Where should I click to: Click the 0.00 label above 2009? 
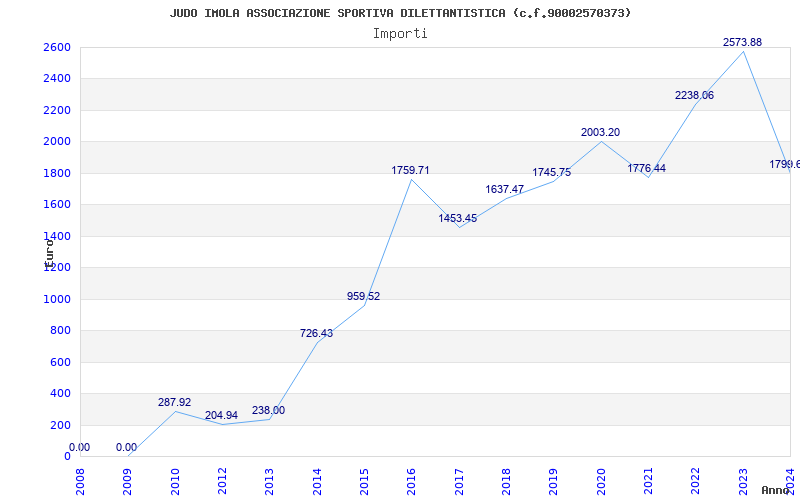click(127, 448)
